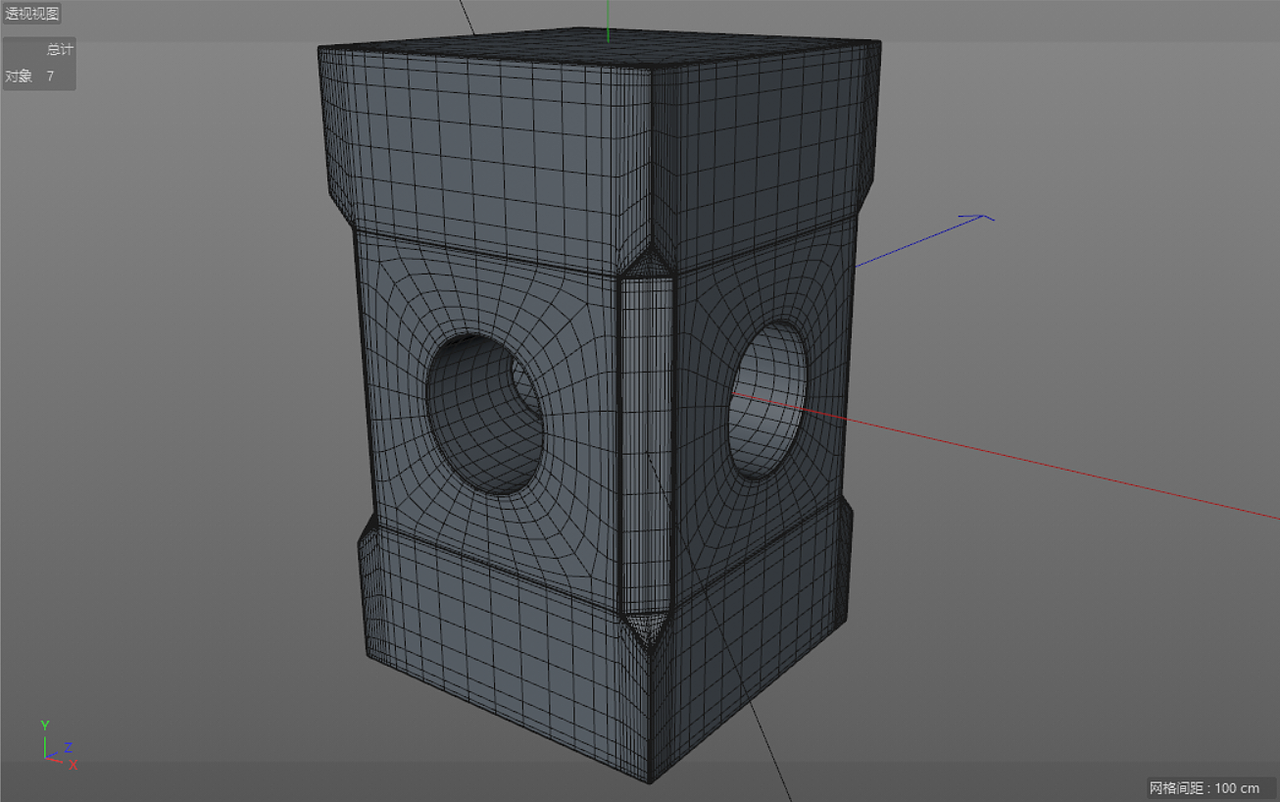Click the object count value 7
This screenshot has height=802, width=1280.
tap(50, 76)
